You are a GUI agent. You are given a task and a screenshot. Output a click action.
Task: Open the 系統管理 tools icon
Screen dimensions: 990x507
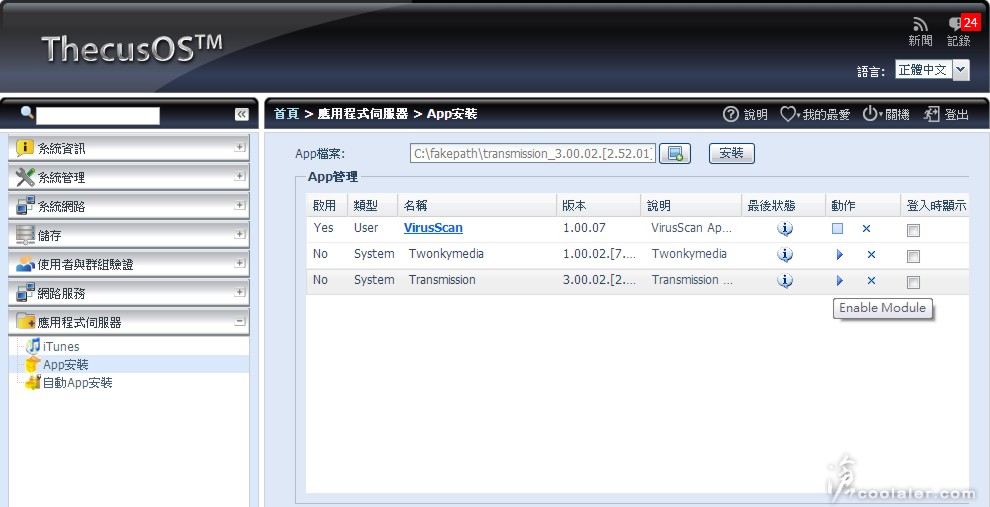click(25, 177)
